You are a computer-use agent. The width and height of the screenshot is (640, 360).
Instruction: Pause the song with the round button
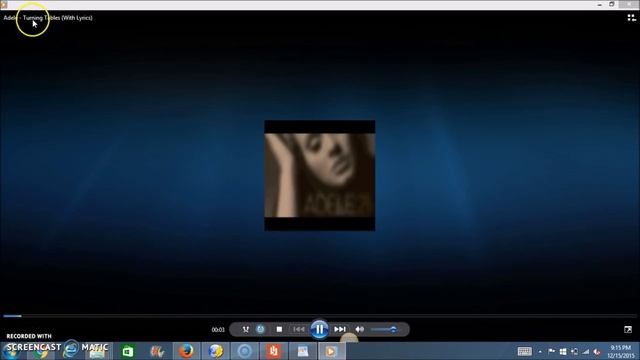click(x=319, y=329)
